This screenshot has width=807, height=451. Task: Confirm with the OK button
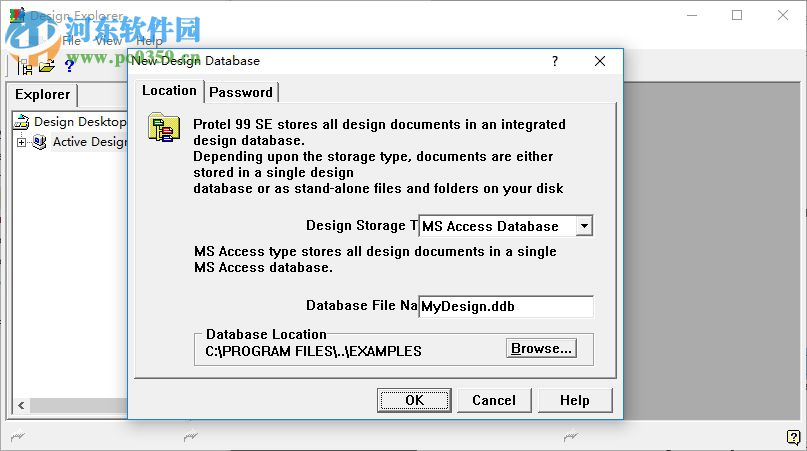[x=414, y=400]
